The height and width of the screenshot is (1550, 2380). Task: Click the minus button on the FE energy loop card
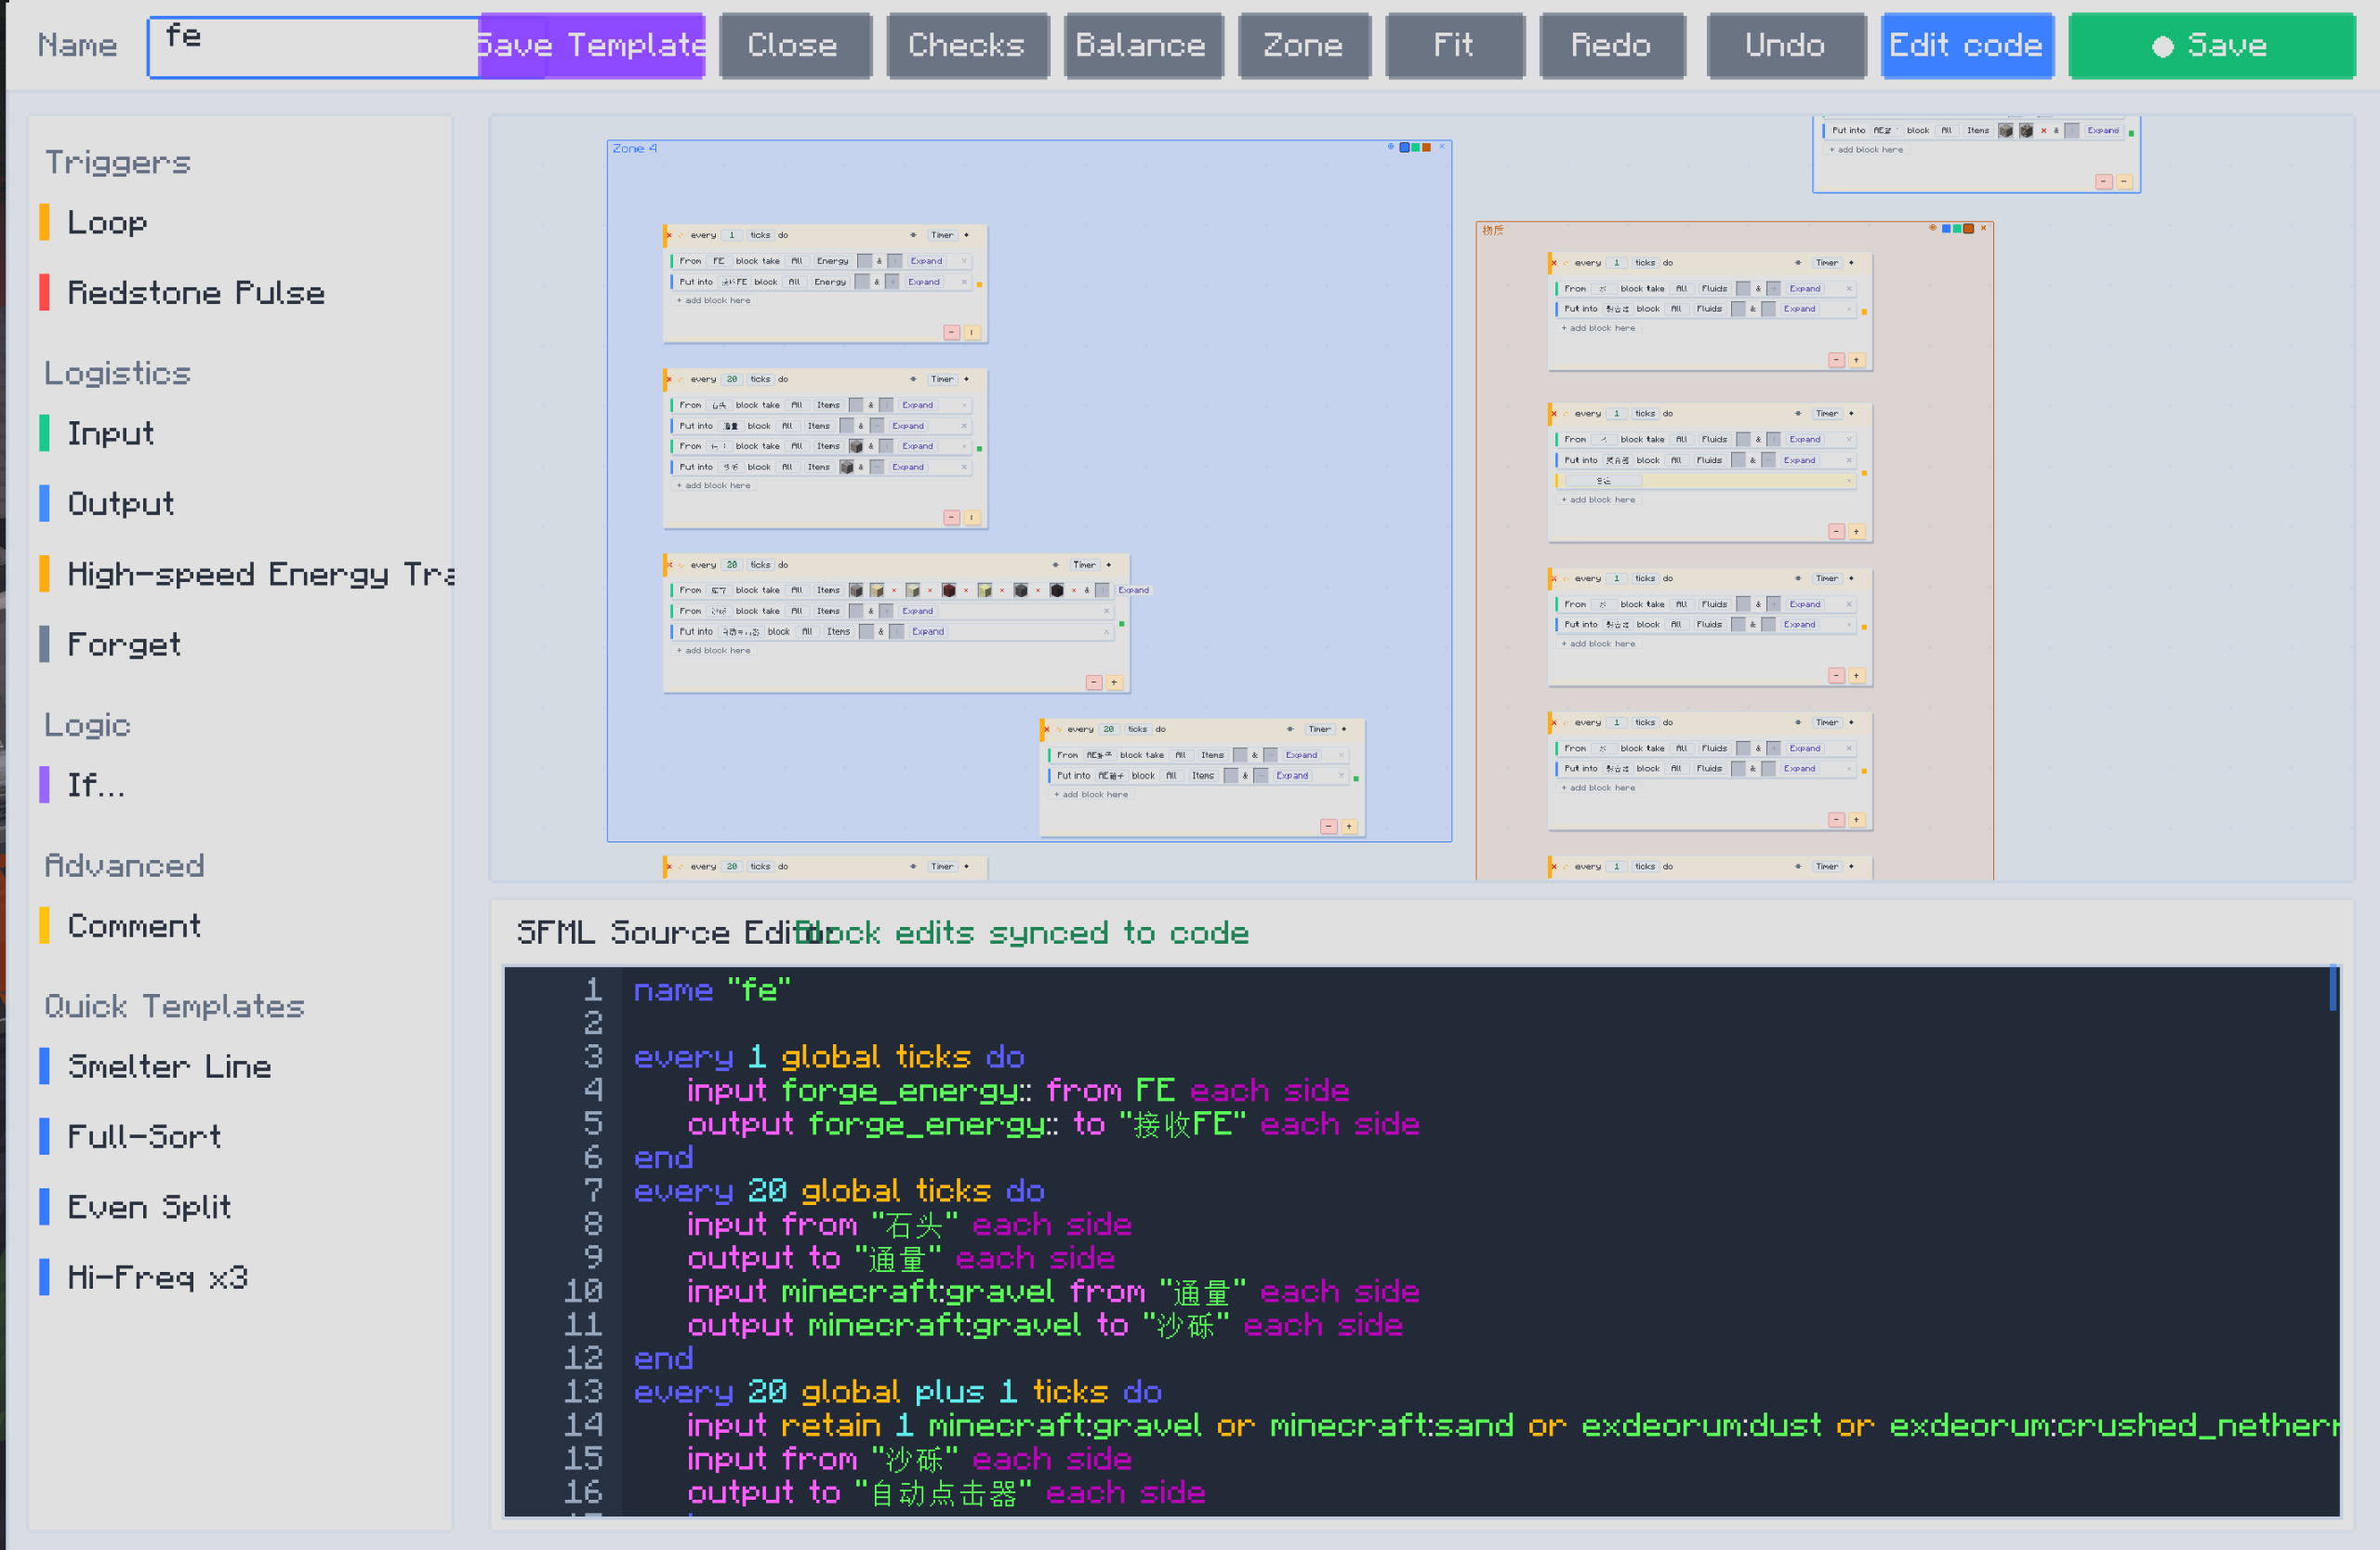point(951,332)
